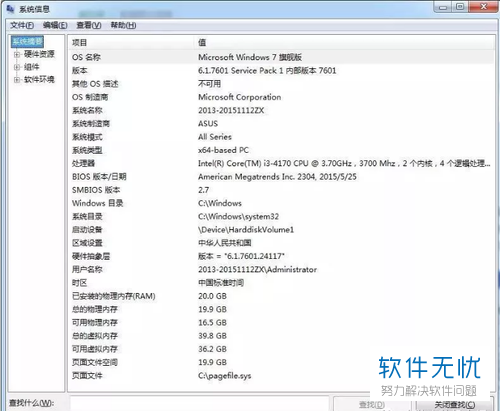Select the 版本 row label
The width and height of the screenshot is (500, 411).
[80, 71]
